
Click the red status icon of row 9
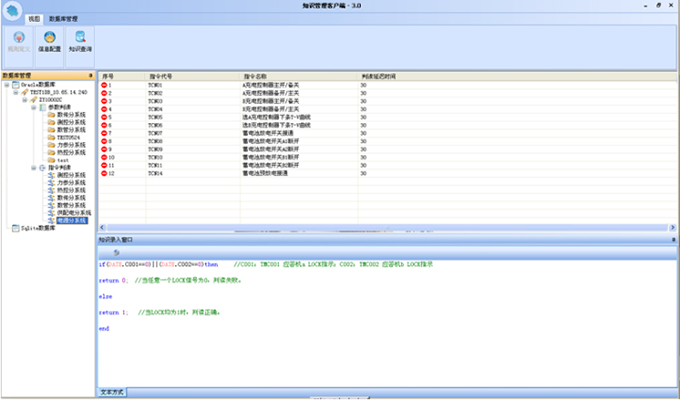tap(104, 149)
